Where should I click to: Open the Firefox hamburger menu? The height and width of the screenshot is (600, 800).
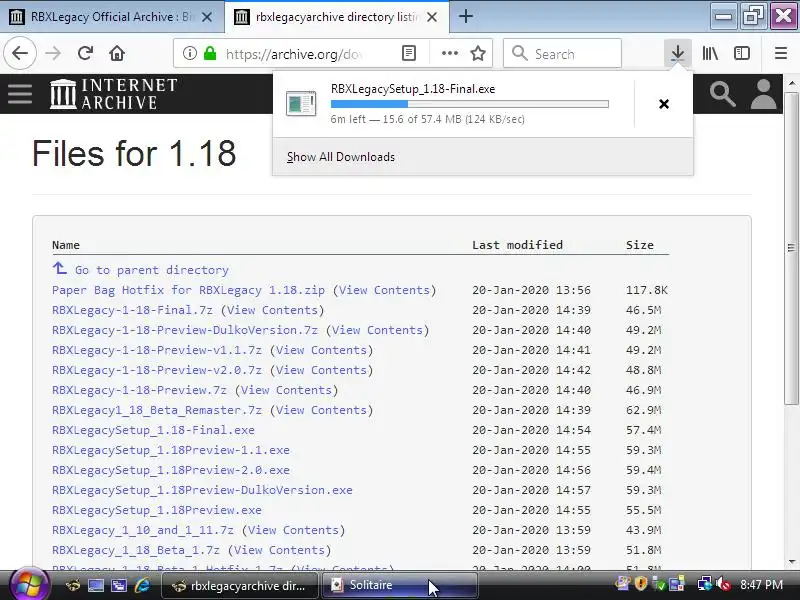(781, 53)
